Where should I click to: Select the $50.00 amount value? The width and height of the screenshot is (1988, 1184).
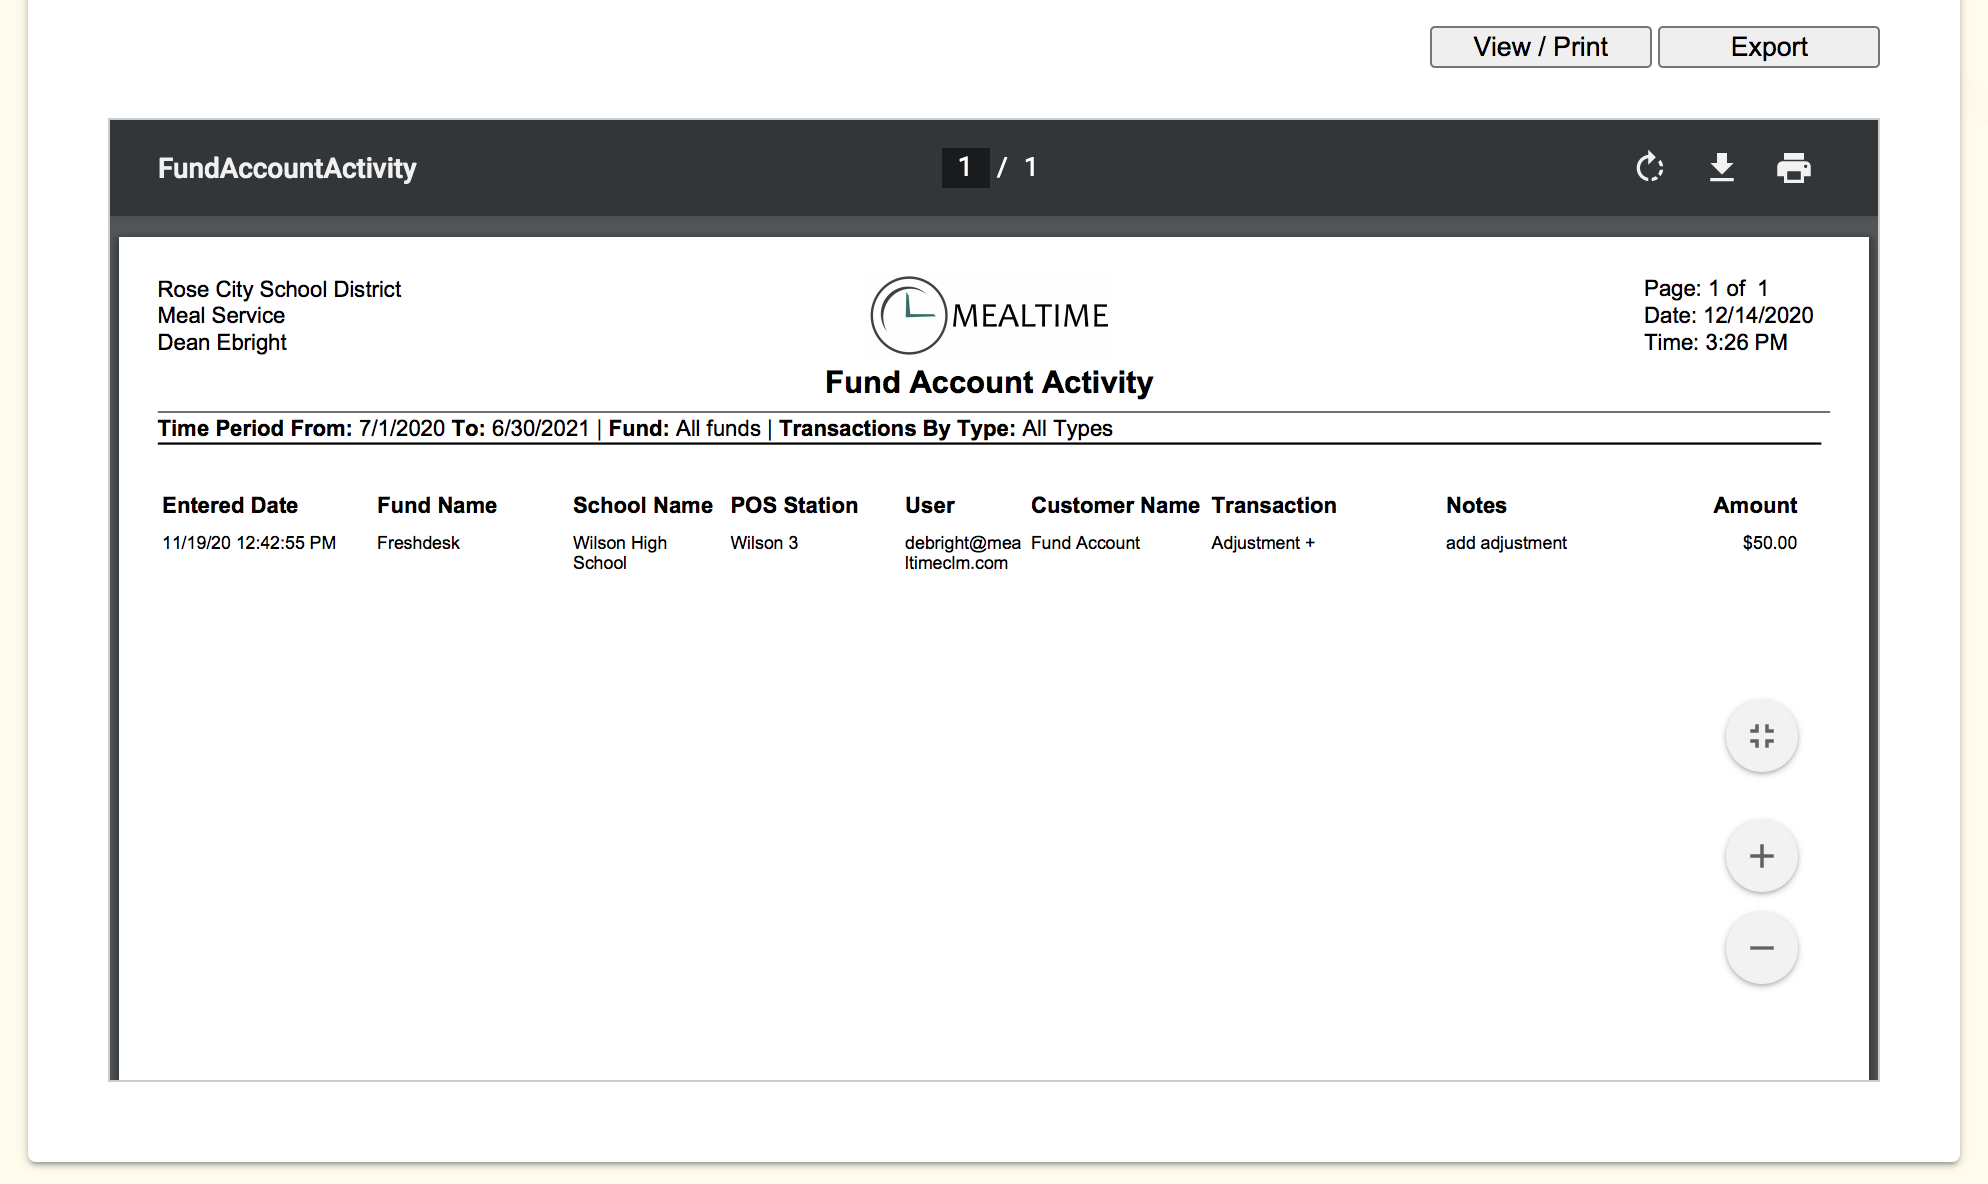click(x=1769, y=543)
